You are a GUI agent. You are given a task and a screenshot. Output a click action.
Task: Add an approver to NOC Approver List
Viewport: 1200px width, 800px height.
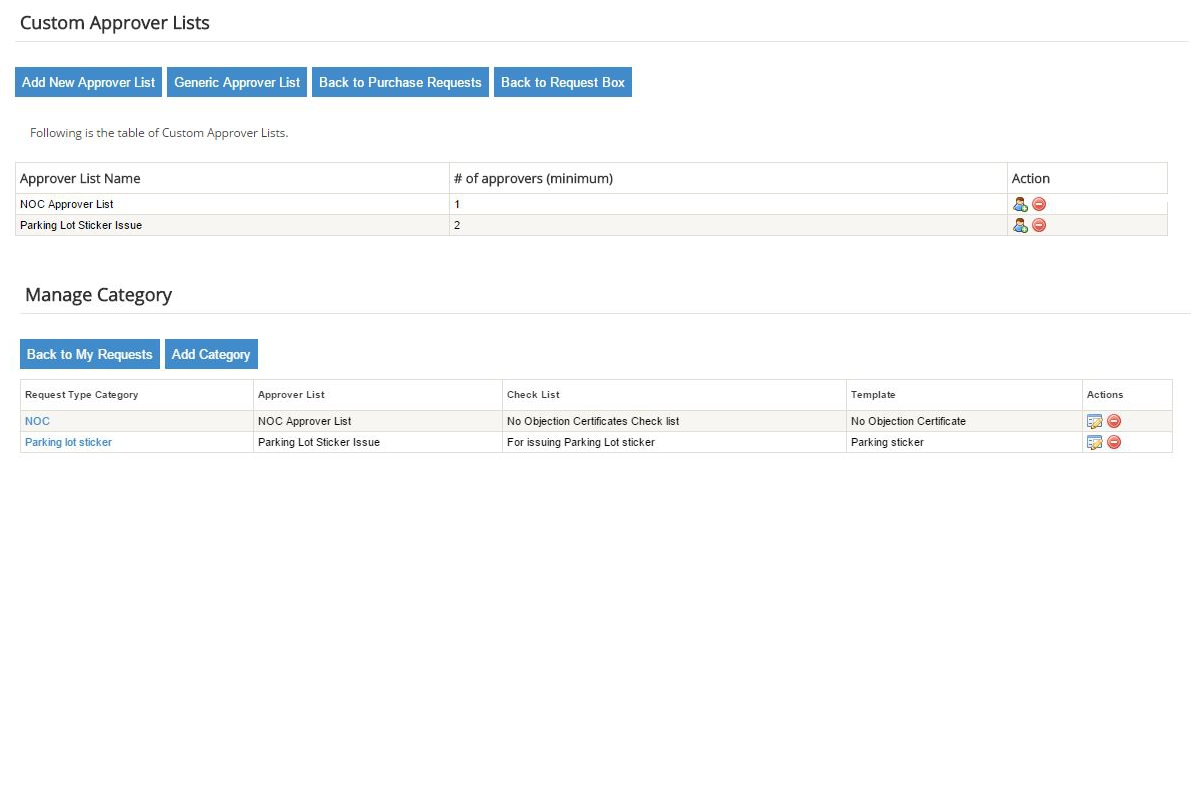[x=1020, y=204]
